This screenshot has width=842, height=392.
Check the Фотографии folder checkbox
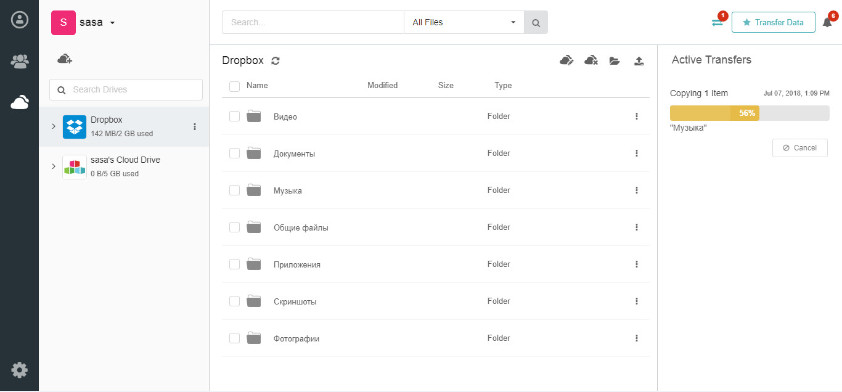[235, 339]
